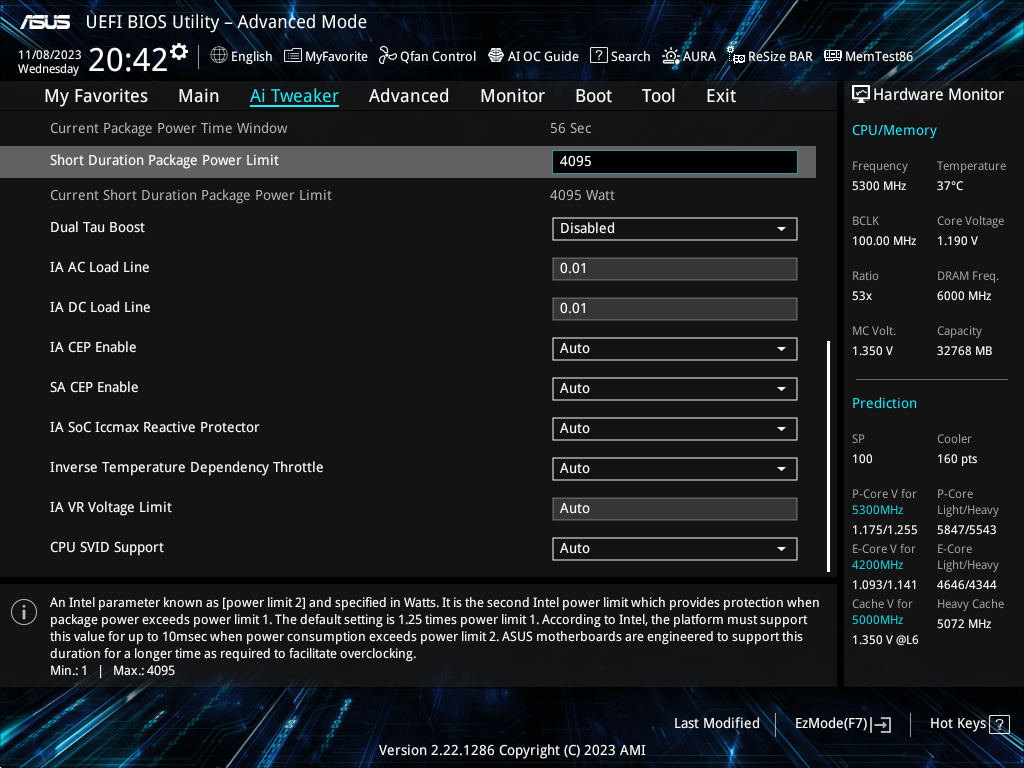The height and width of the screenshot is (768, 1024).
Task: Open Hot Keys help
Action: [969, 724]
